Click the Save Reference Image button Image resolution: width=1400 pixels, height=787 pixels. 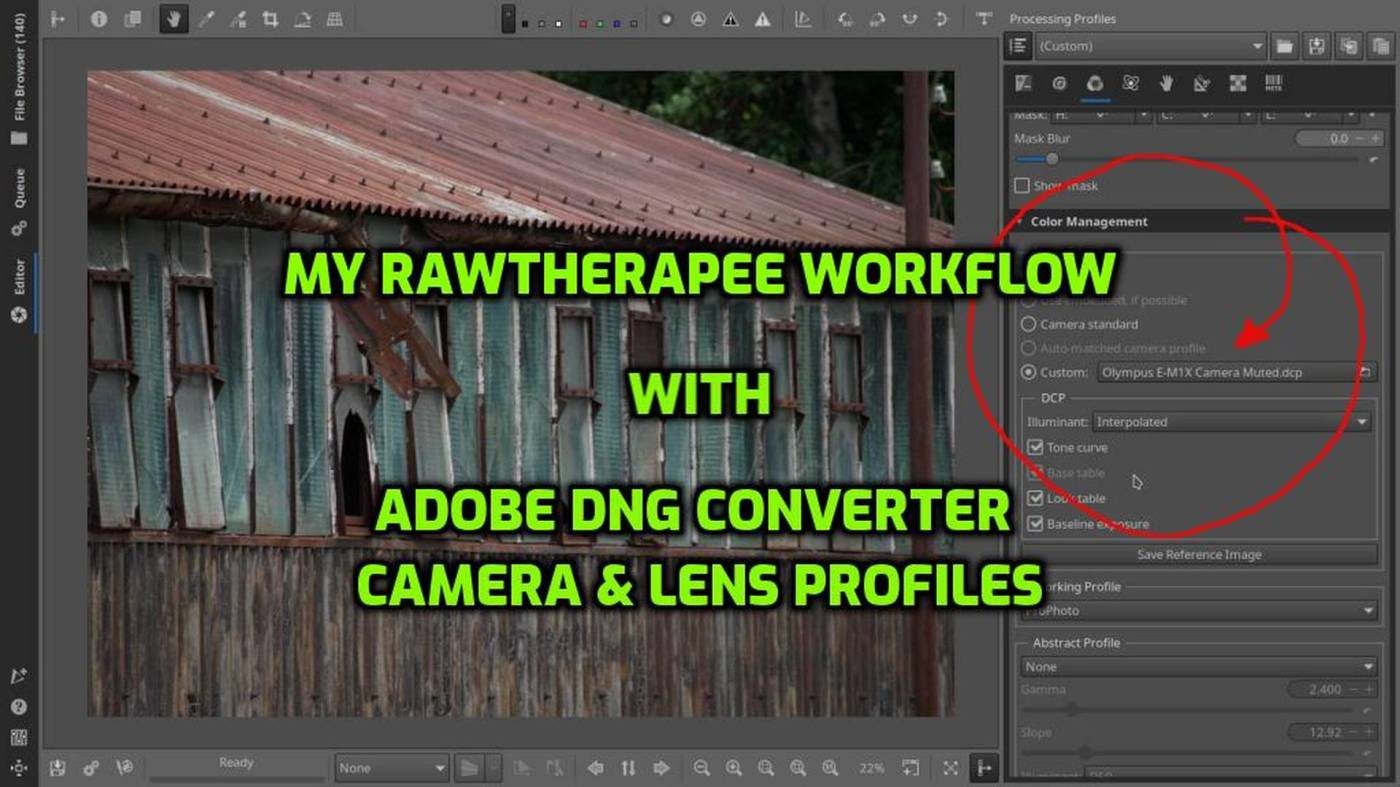coord(1199,555)
